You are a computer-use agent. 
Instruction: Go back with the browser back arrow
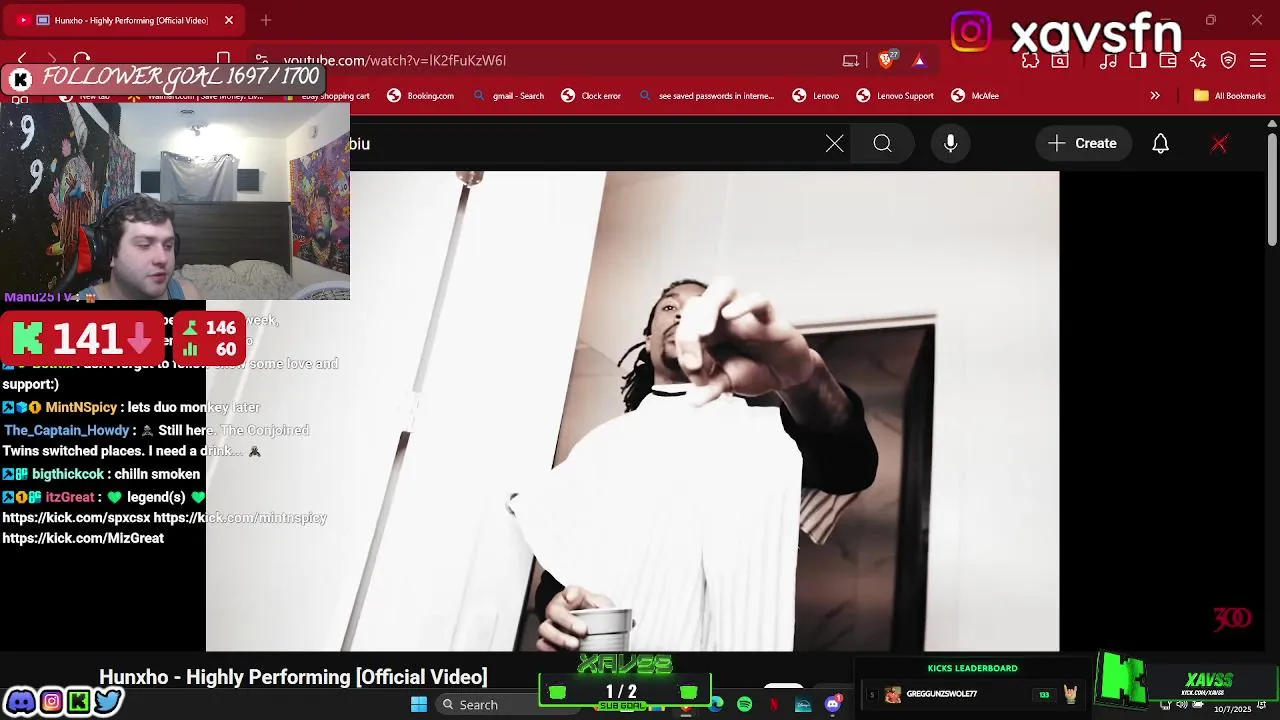point(22,60)
